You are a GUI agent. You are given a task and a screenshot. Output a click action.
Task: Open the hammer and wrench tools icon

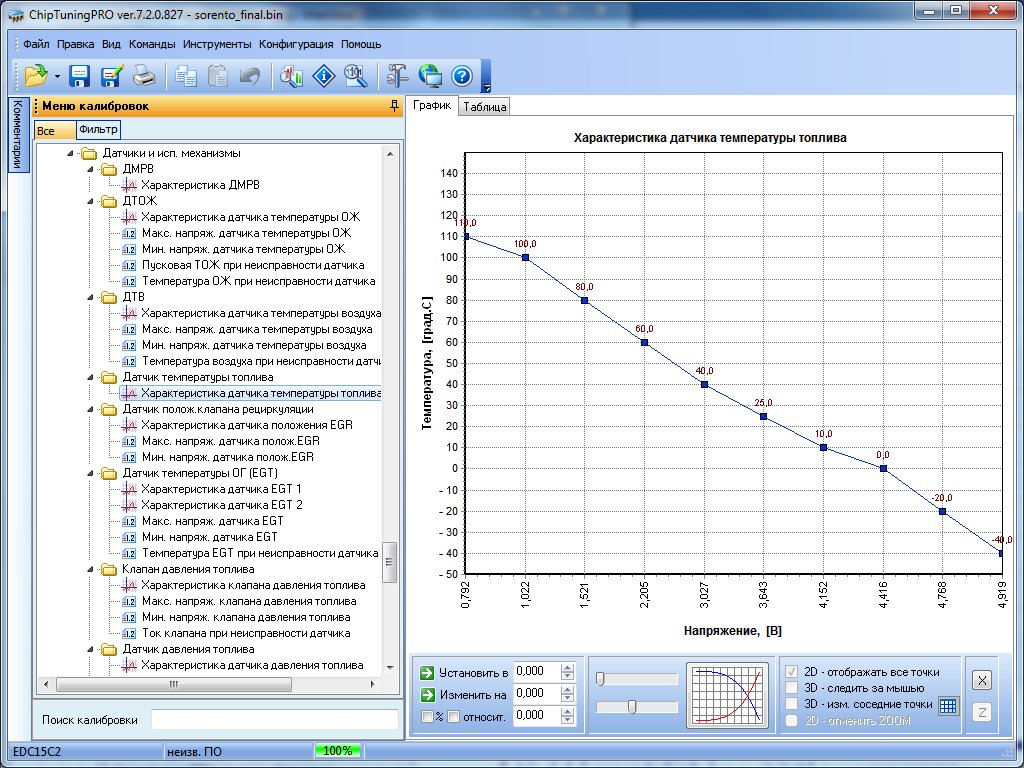tap(397, 75)
